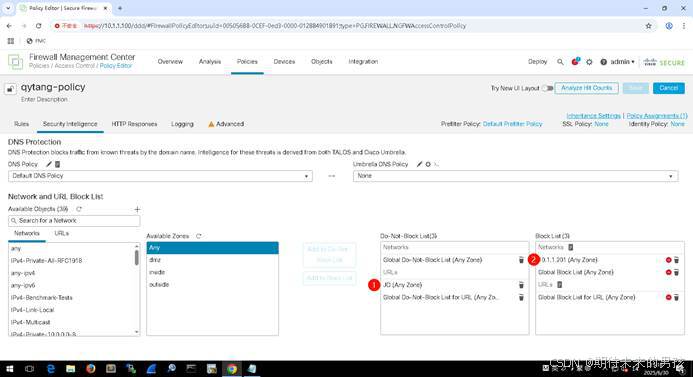Delete Global Block List (Any Zone) entry
The image size is (693, 377).
pos(676,272)
